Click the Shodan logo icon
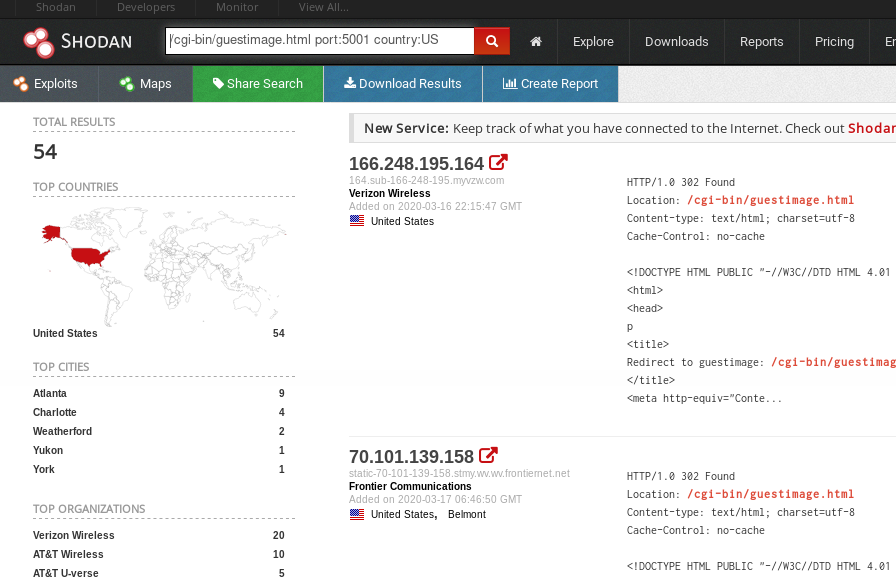This screenshot has height=580, width=896. click(x=39, y=42)
